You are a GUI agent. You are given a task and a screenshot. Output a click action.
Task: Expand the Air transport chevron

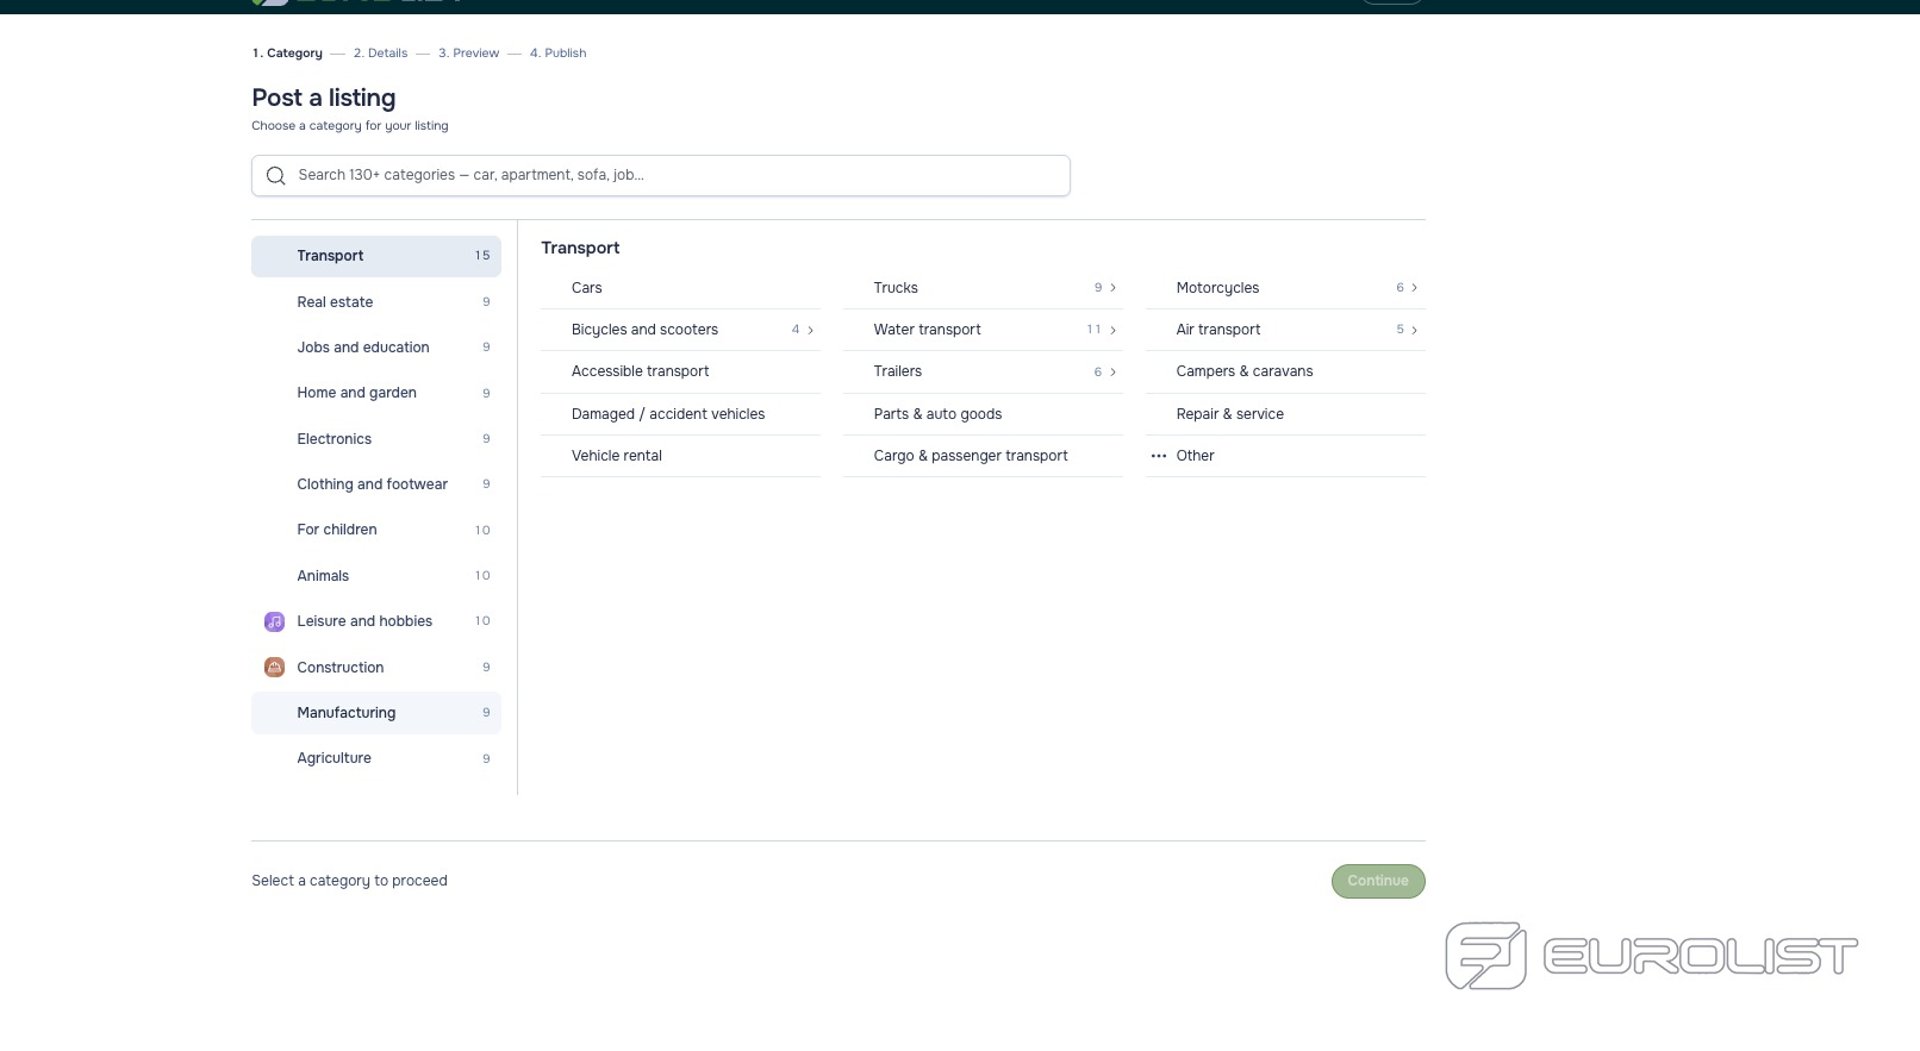click(x=1414, y=330)
